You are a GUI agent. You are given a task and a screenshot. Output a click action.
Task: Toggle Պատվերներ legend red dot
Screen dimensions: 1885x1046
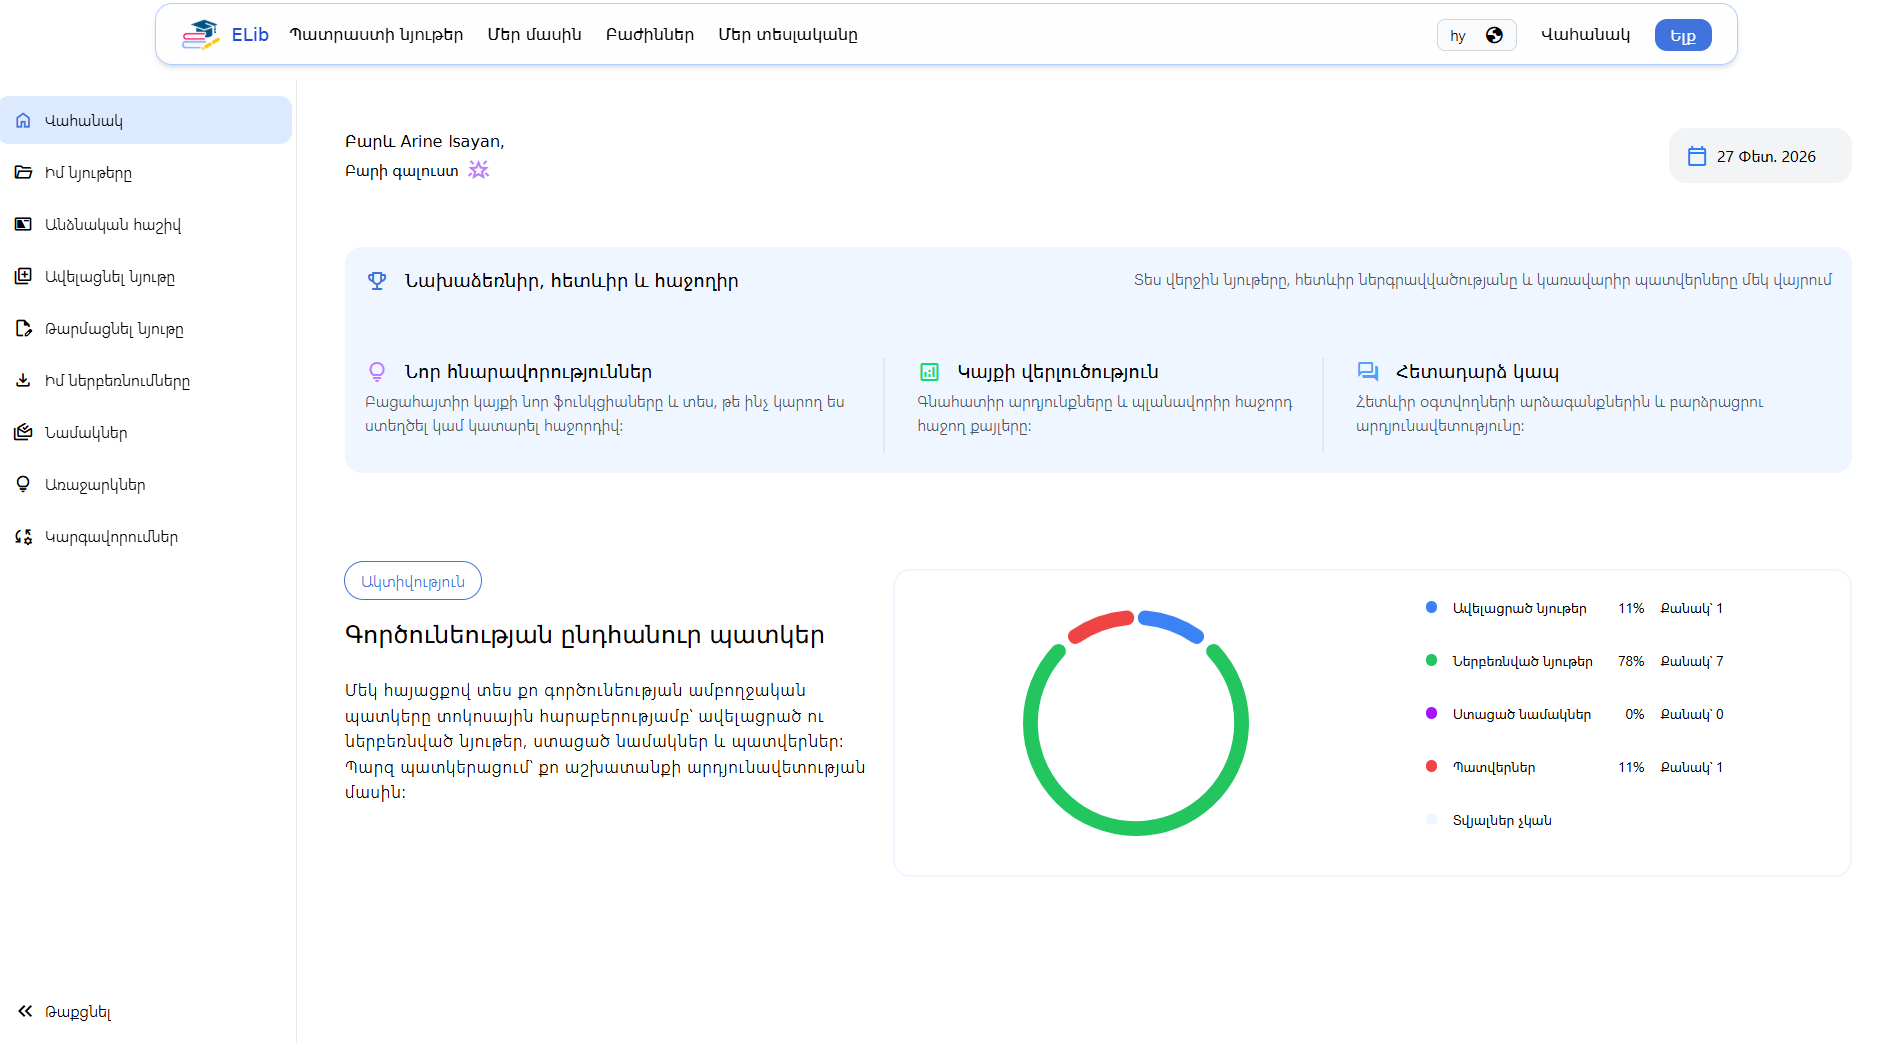coord(1431,767)
